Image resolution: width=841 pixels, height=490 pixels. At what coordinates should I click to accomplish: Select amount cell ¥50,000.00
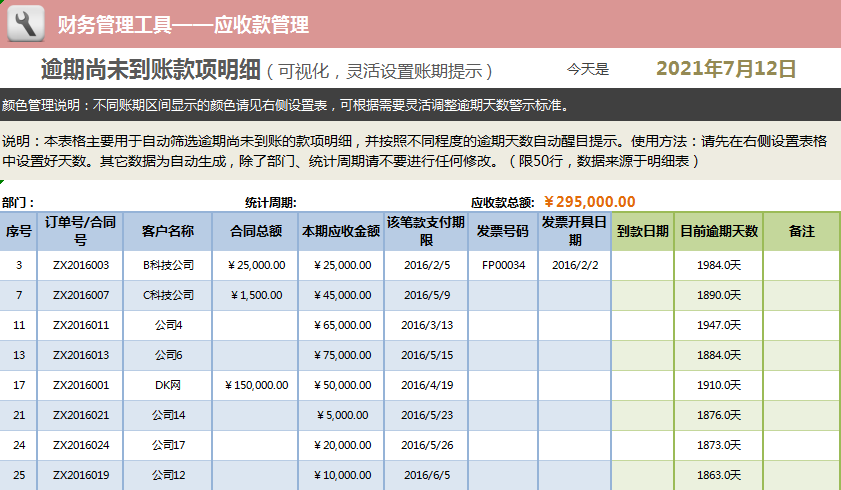(342, 385)
